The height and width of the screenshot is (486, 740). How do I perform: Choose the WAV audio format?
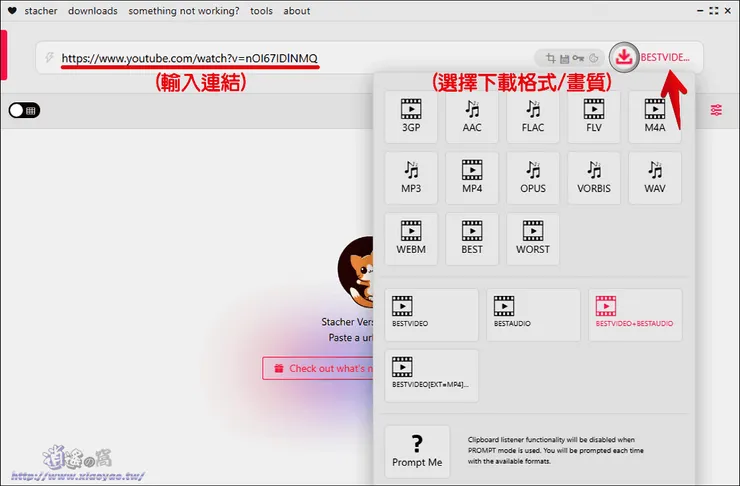(x=655, y=178)
